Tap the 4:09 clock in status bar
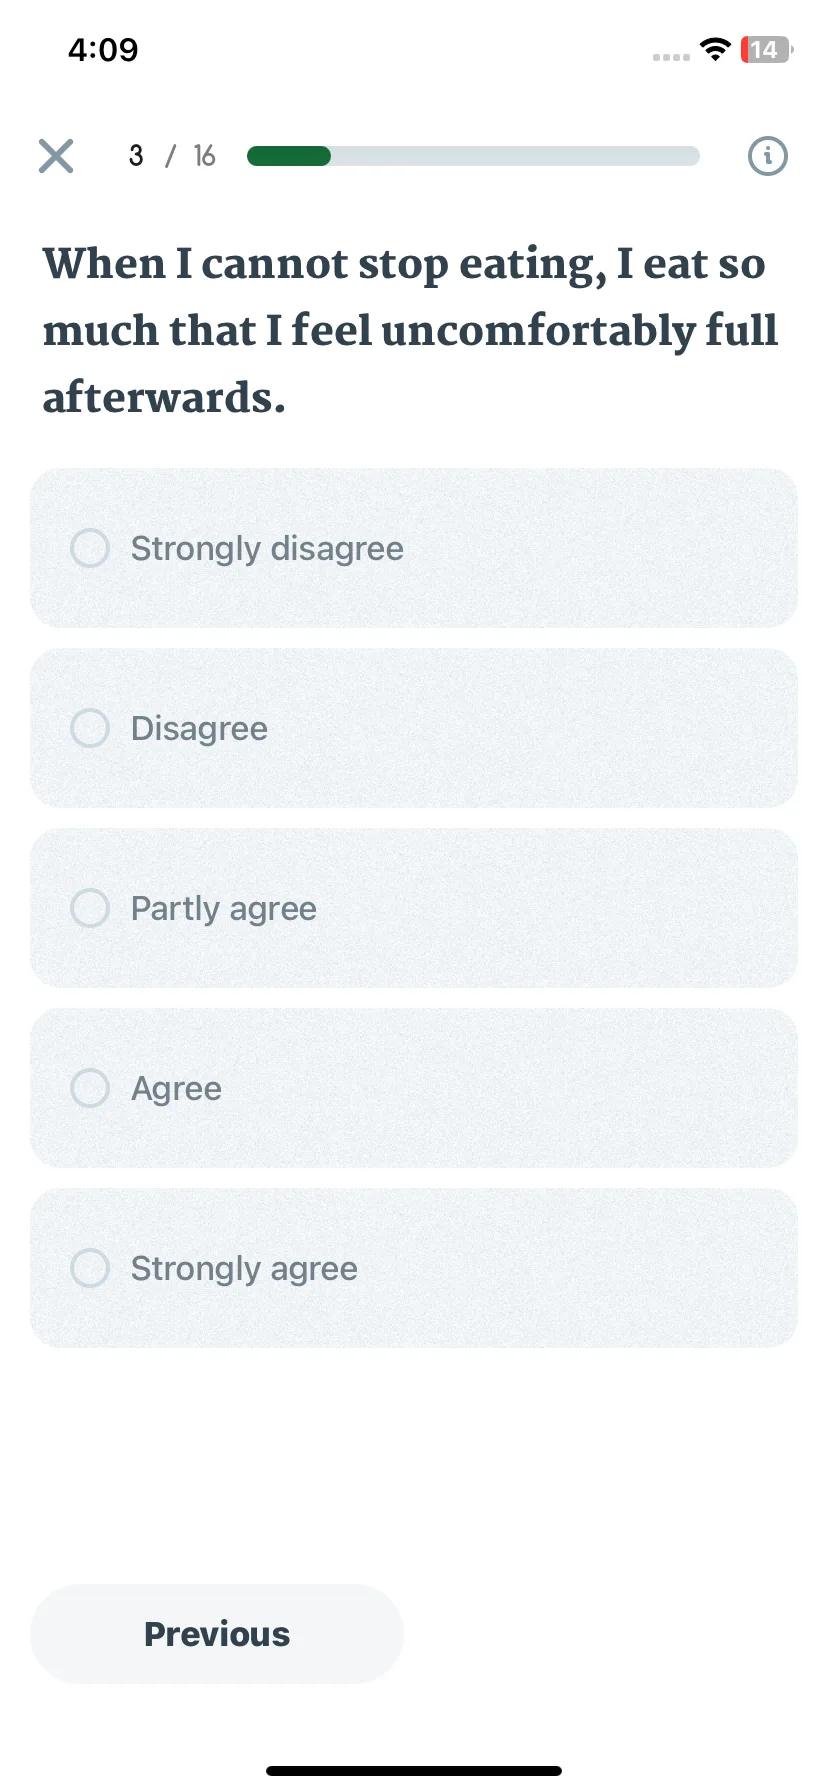Viewport: 828px width, 1792px height. coord(103,49)
